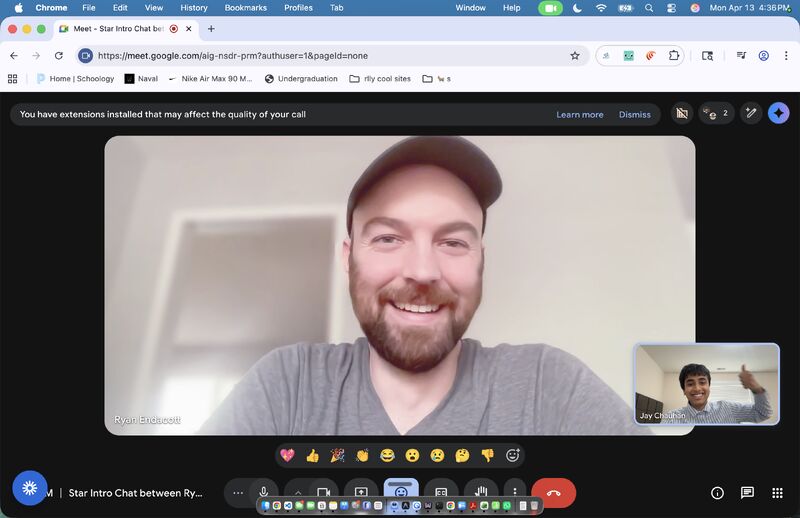Send the surprised face reaction

point(412,455)
